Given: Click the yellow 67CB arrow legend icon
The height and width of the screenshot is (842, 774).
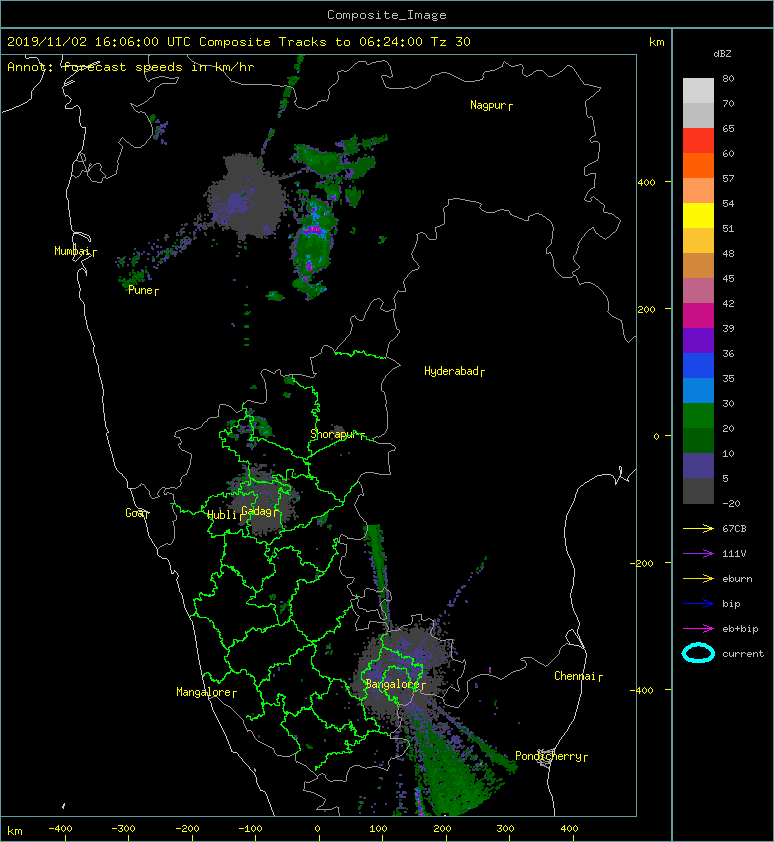Looking at the screenshot, I should [698, 529].
